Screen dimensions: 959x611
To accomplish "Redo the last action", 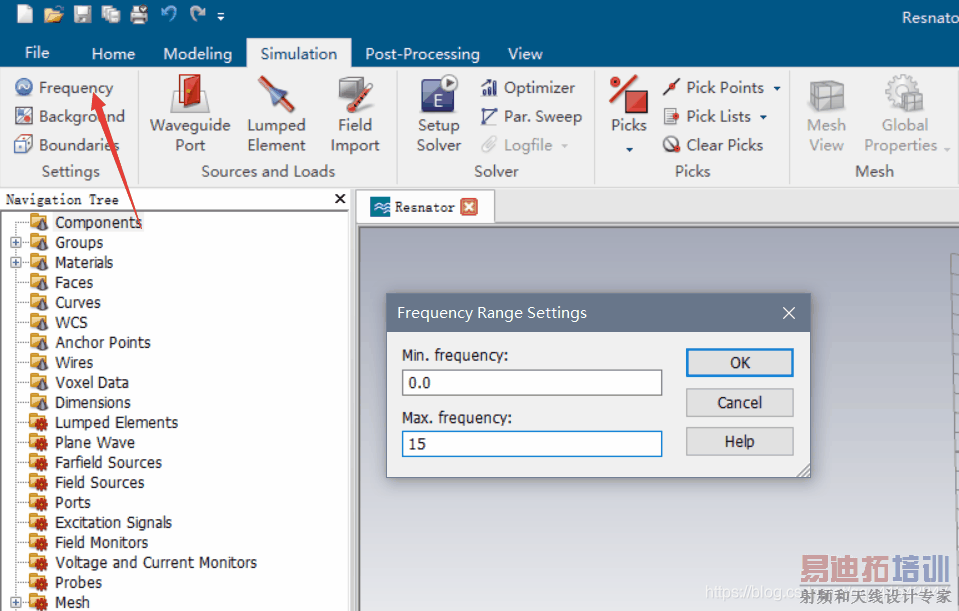I will (197, 13).
